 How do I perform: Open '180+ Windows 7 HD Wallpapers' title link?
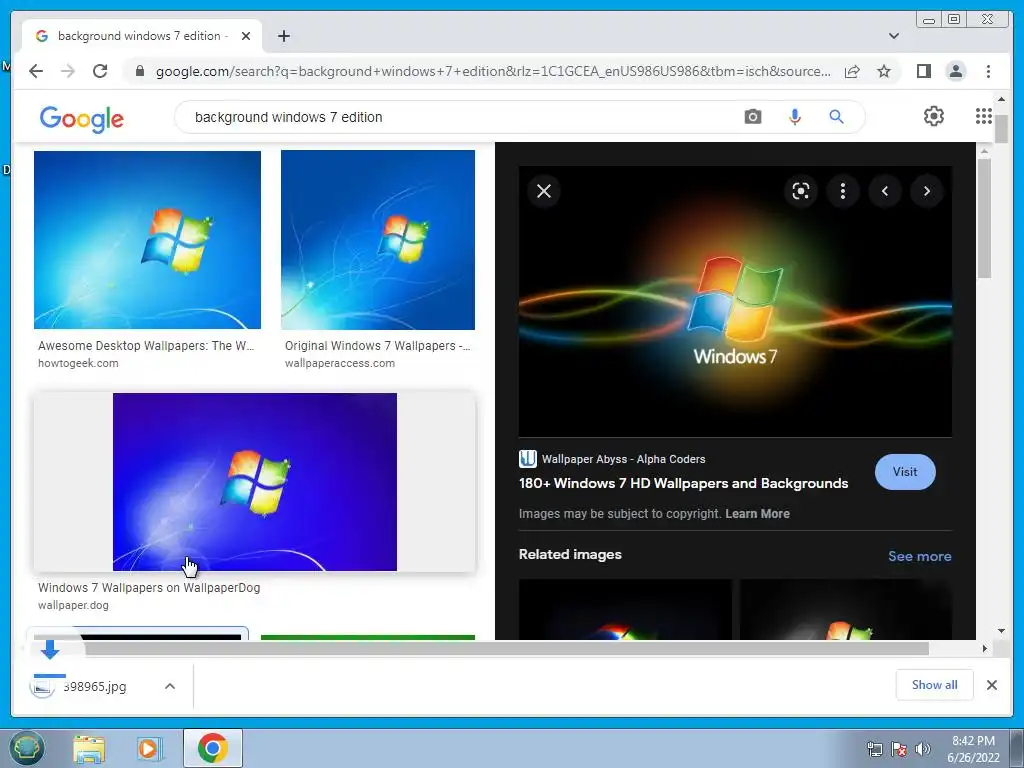[683, 484]
